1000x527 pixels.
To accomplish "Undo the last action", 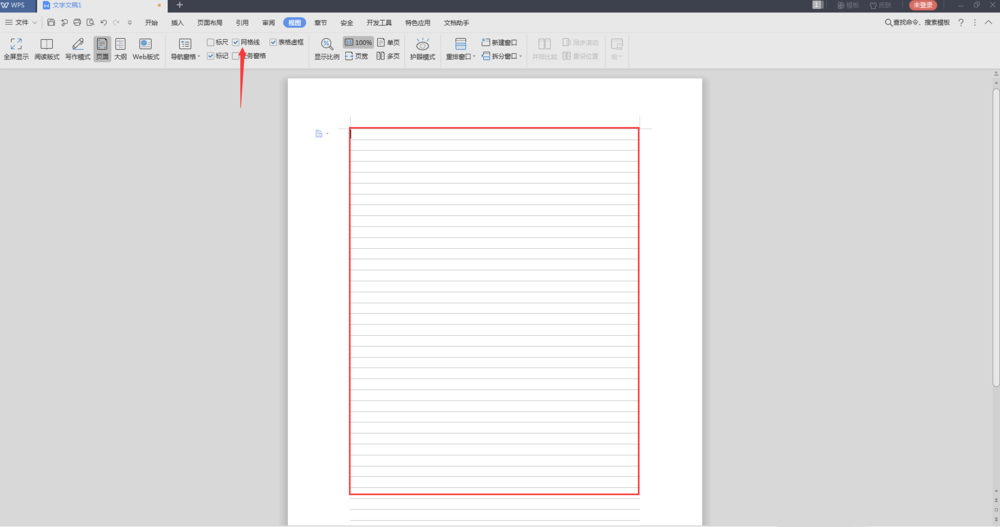I will pyautogui.click(x=103, y=22).
